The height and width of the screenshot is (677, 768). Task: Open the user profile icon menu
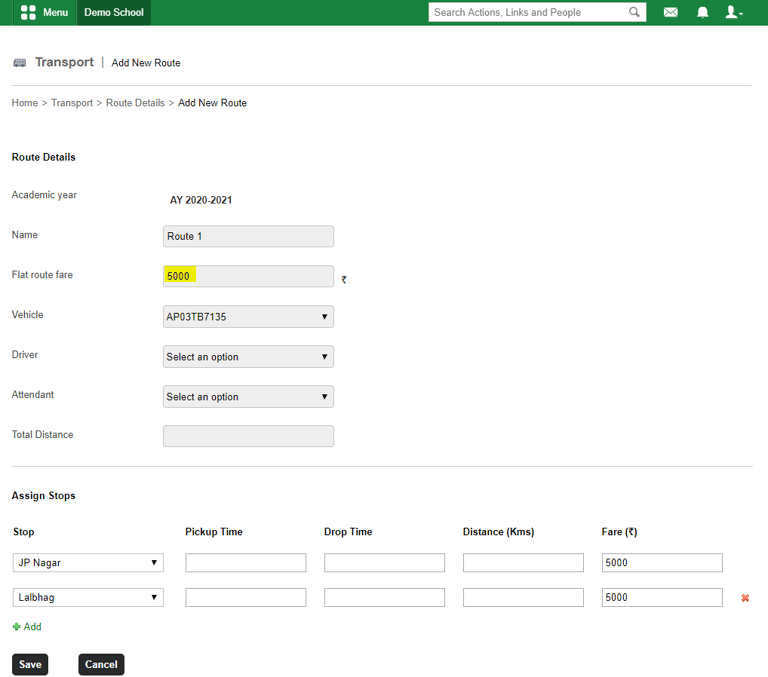pos(733,13)
